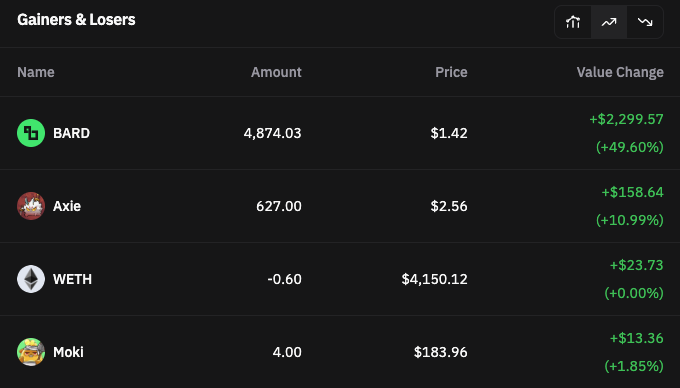This screenshot has height=388, width=680.
Task: Click the WETH Ethereum logo icon
Action: (x=31, y=279)
